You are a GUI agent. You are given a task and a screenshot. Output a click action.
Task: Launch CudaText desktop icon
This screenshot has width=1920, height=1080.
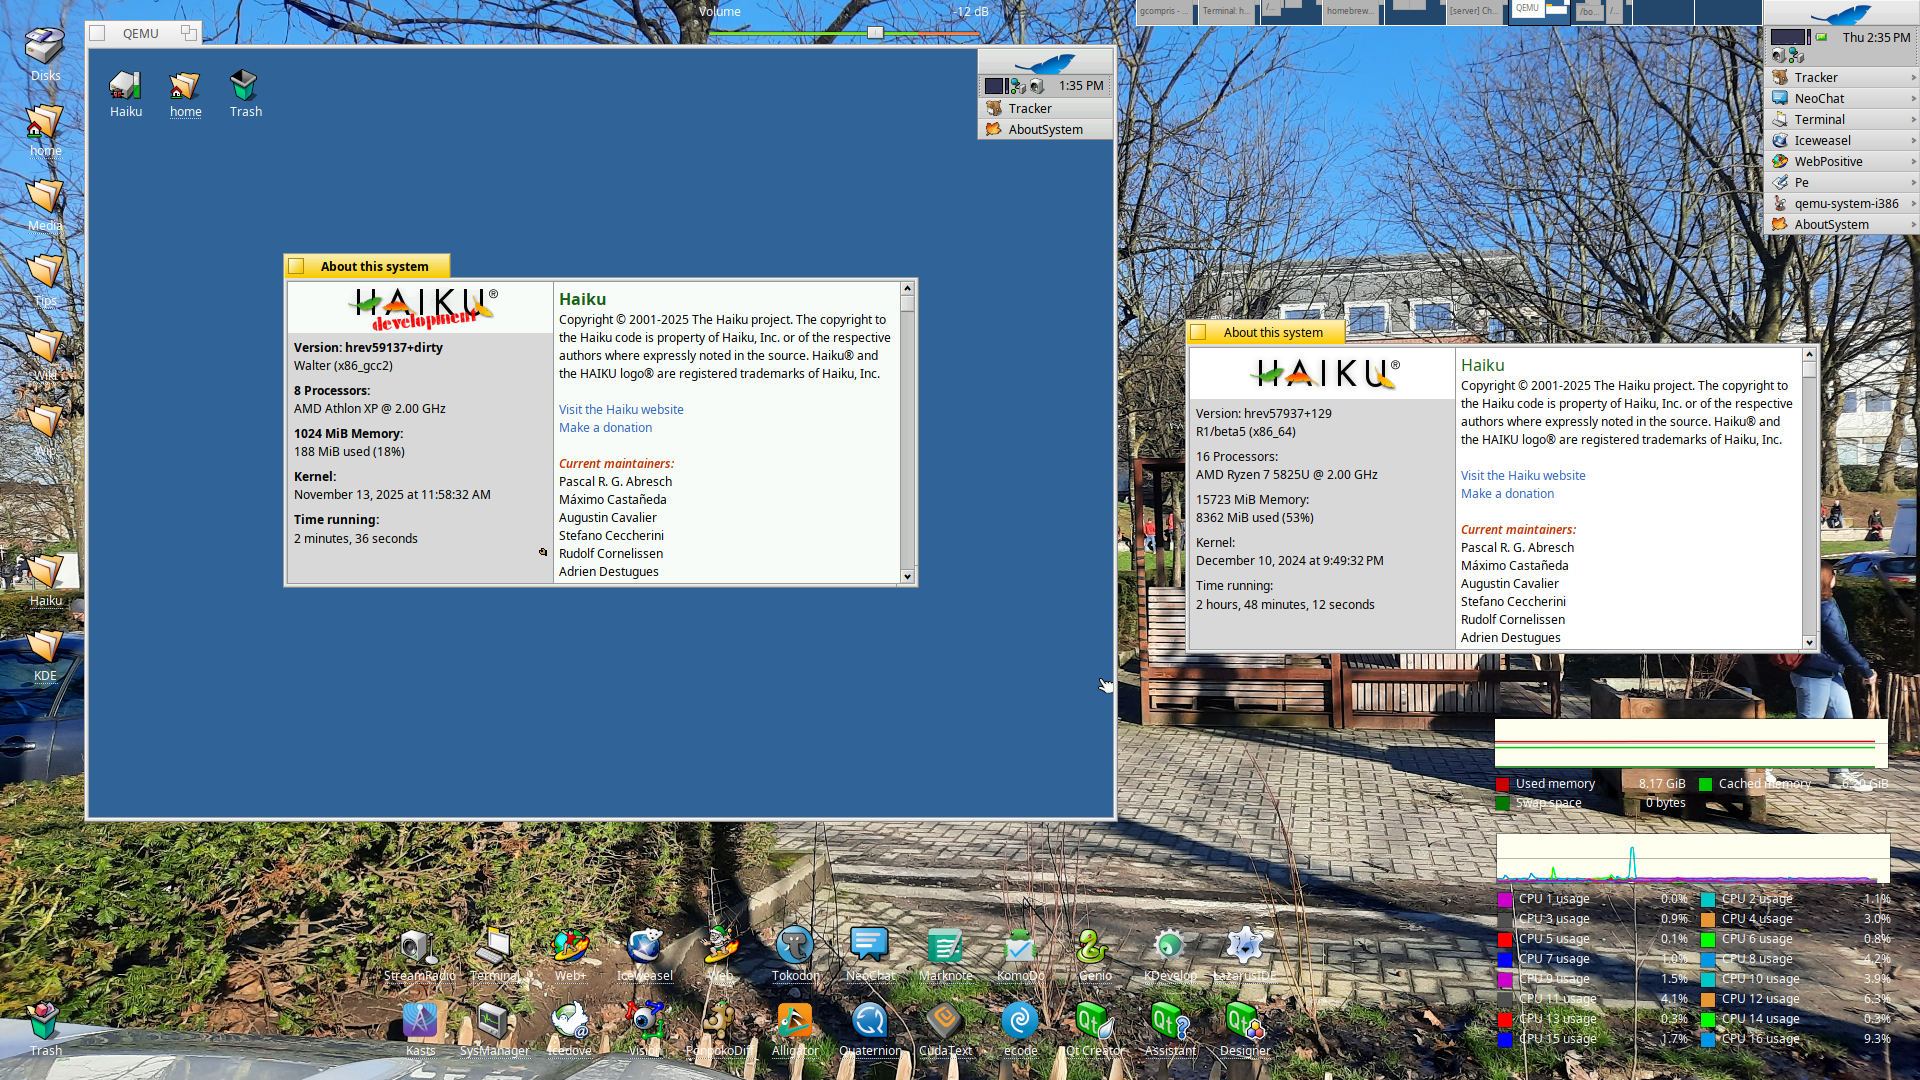945,1022
